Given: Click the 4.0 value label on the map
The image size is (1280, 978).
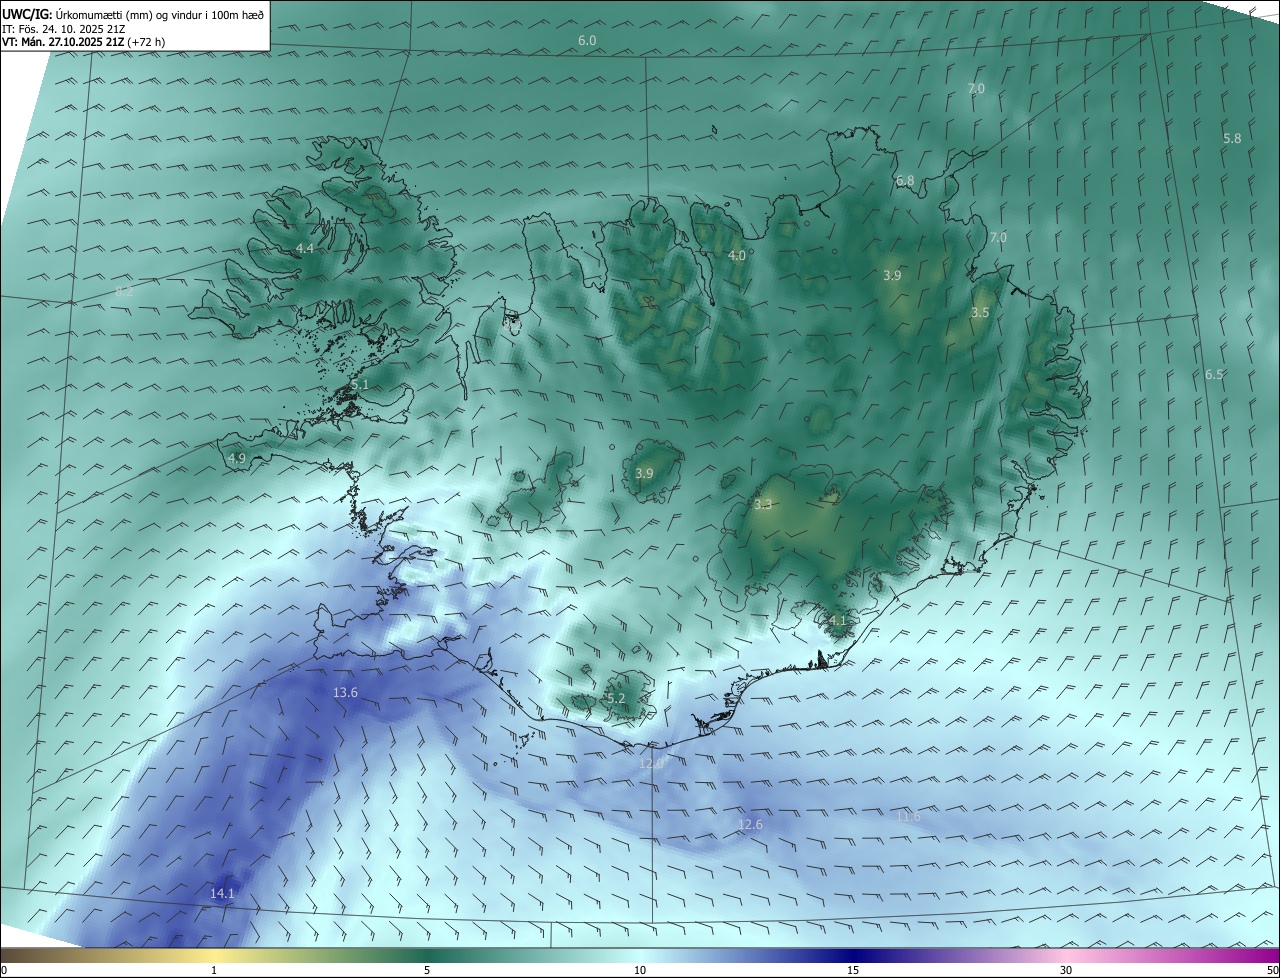Looking at the screenshot, I should tap(737, 256).
